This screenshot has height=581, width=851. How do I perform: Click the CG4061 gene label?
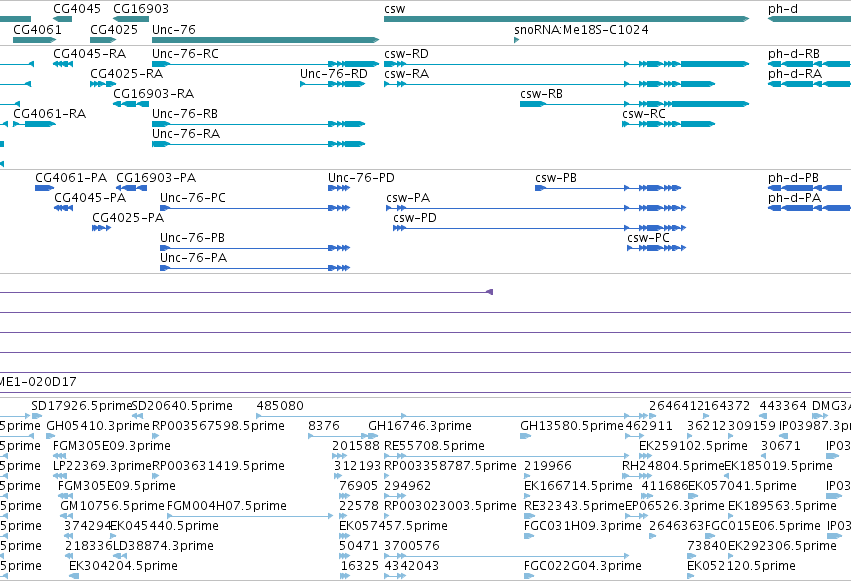(x=37, y=29)
